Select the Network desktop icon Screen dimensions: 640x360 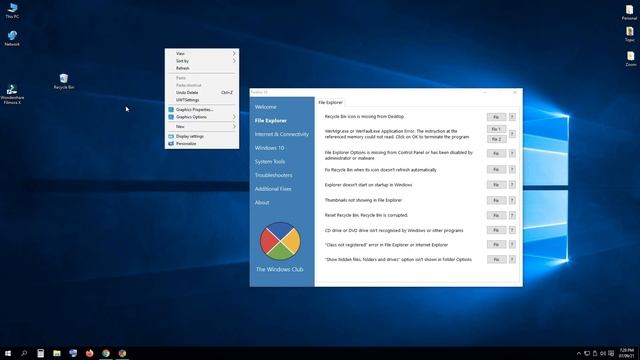(x=12, y=38)
